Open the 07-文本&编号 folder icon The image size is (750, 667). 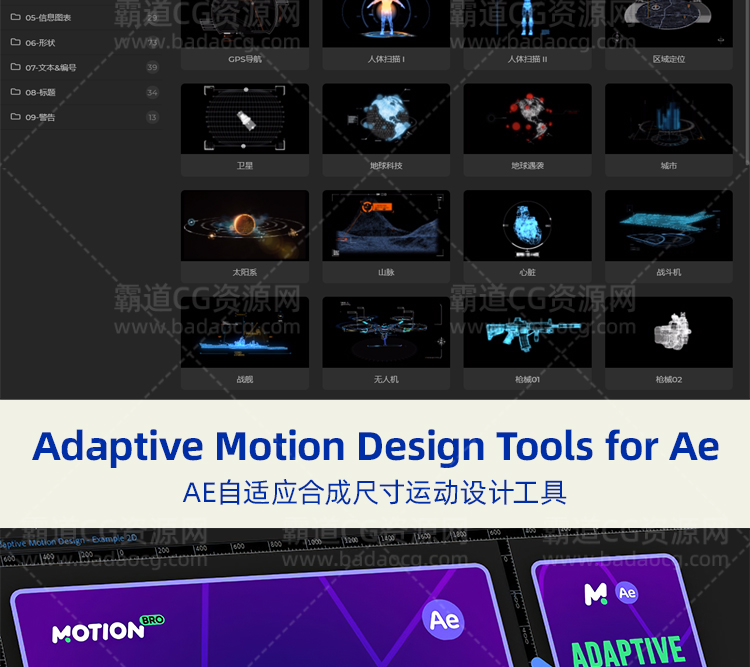pos(15,67)
